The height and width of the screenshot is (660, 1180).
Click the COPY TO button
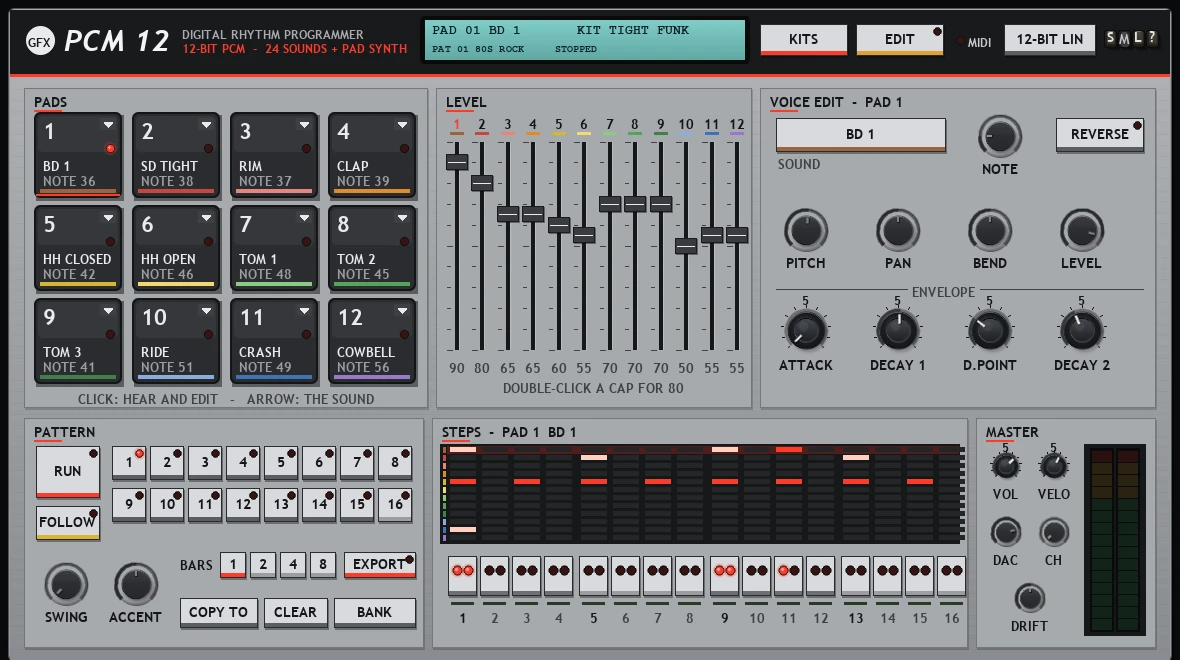pos(218,613)
